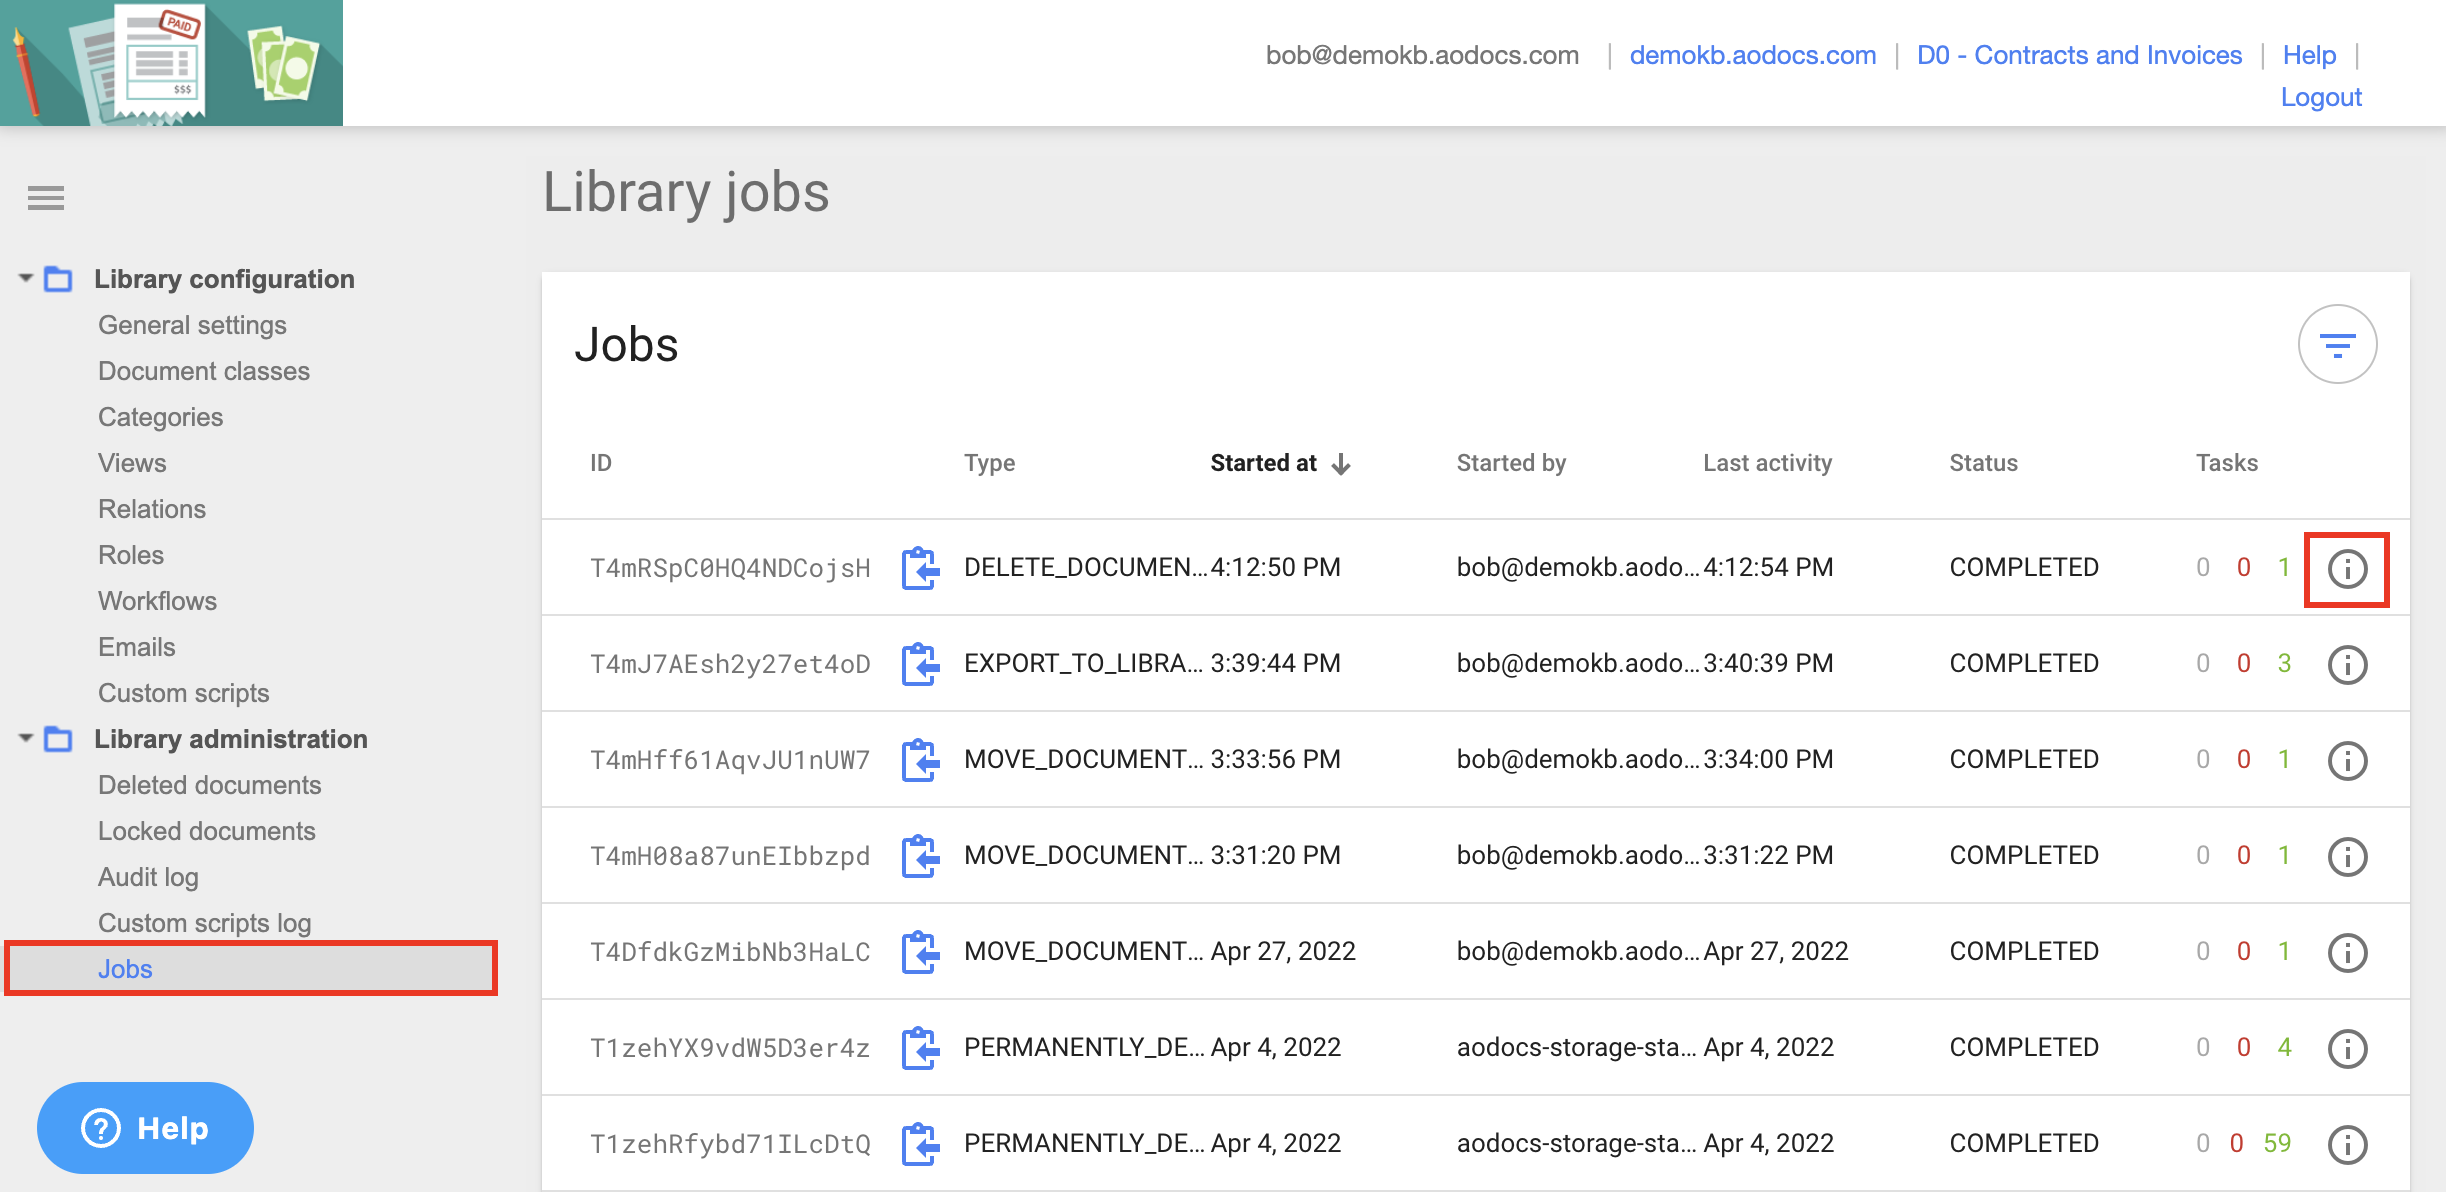Open info for job T4mRSpC0HQ4NDCojsH
The width and height of the screenshot is (2446, 1192).
coord(2347,569)
